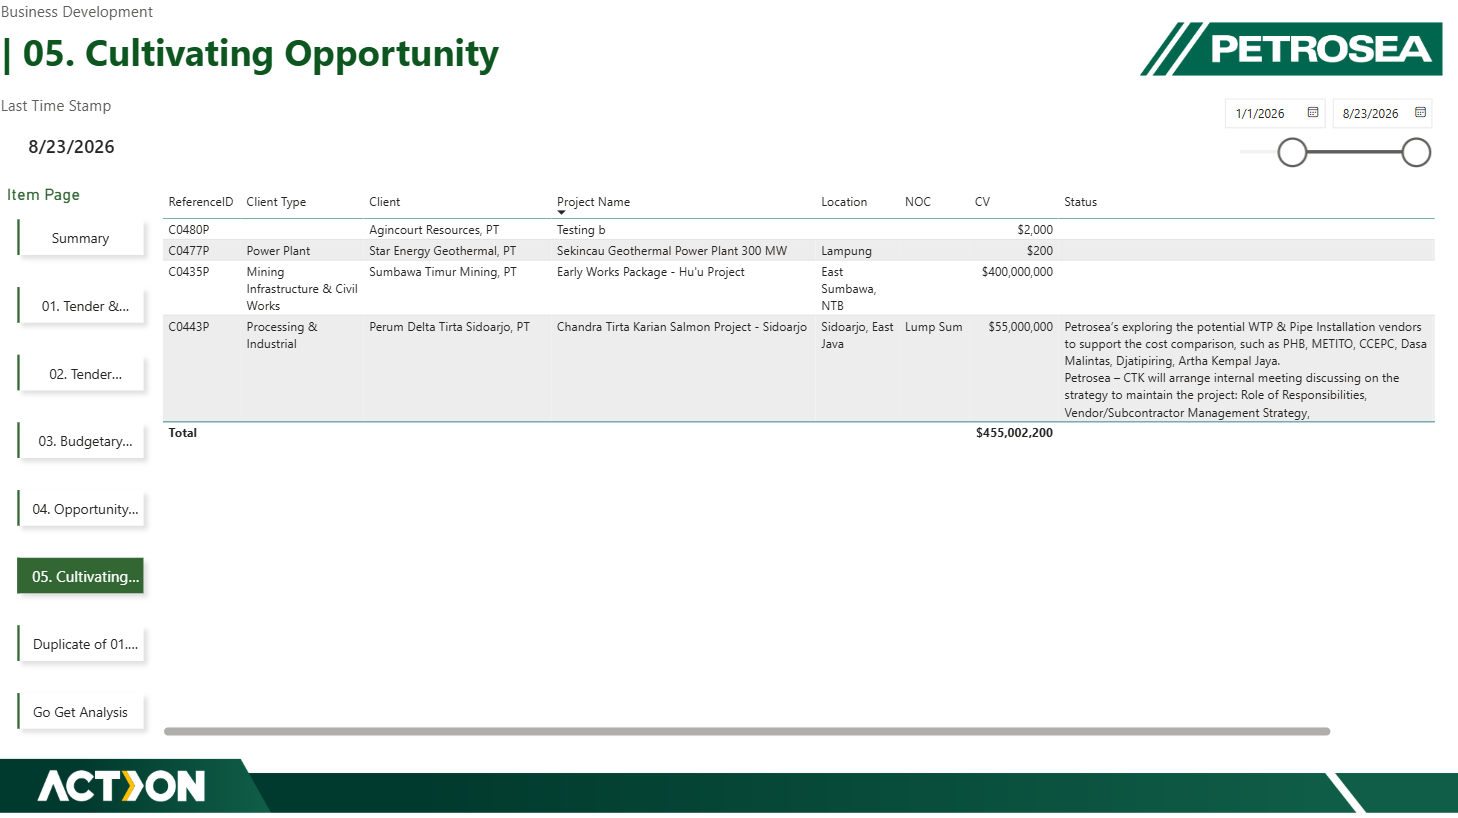Navigate to 04. Opportunity... page

click(x=81, y=509)
